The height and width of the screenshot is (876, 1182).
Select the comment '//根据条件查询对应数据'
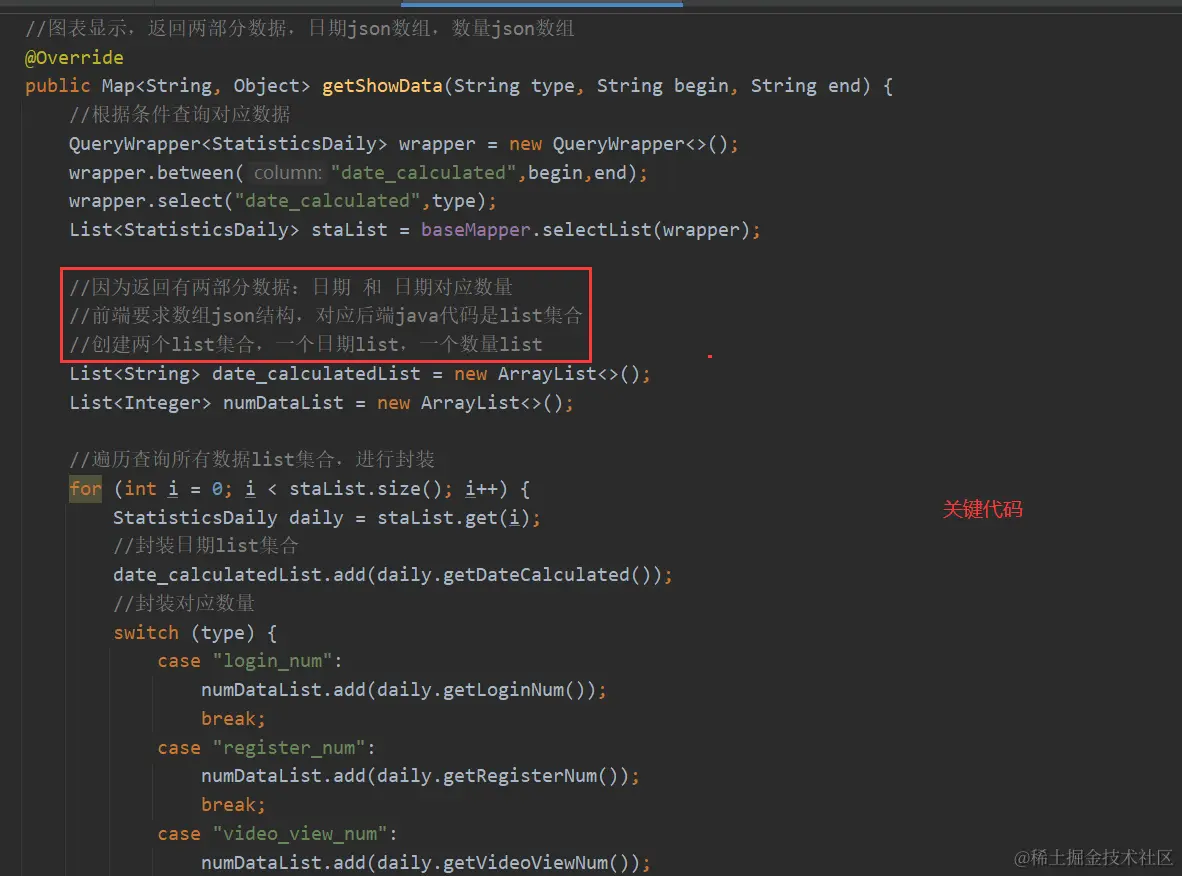(179, 115)
